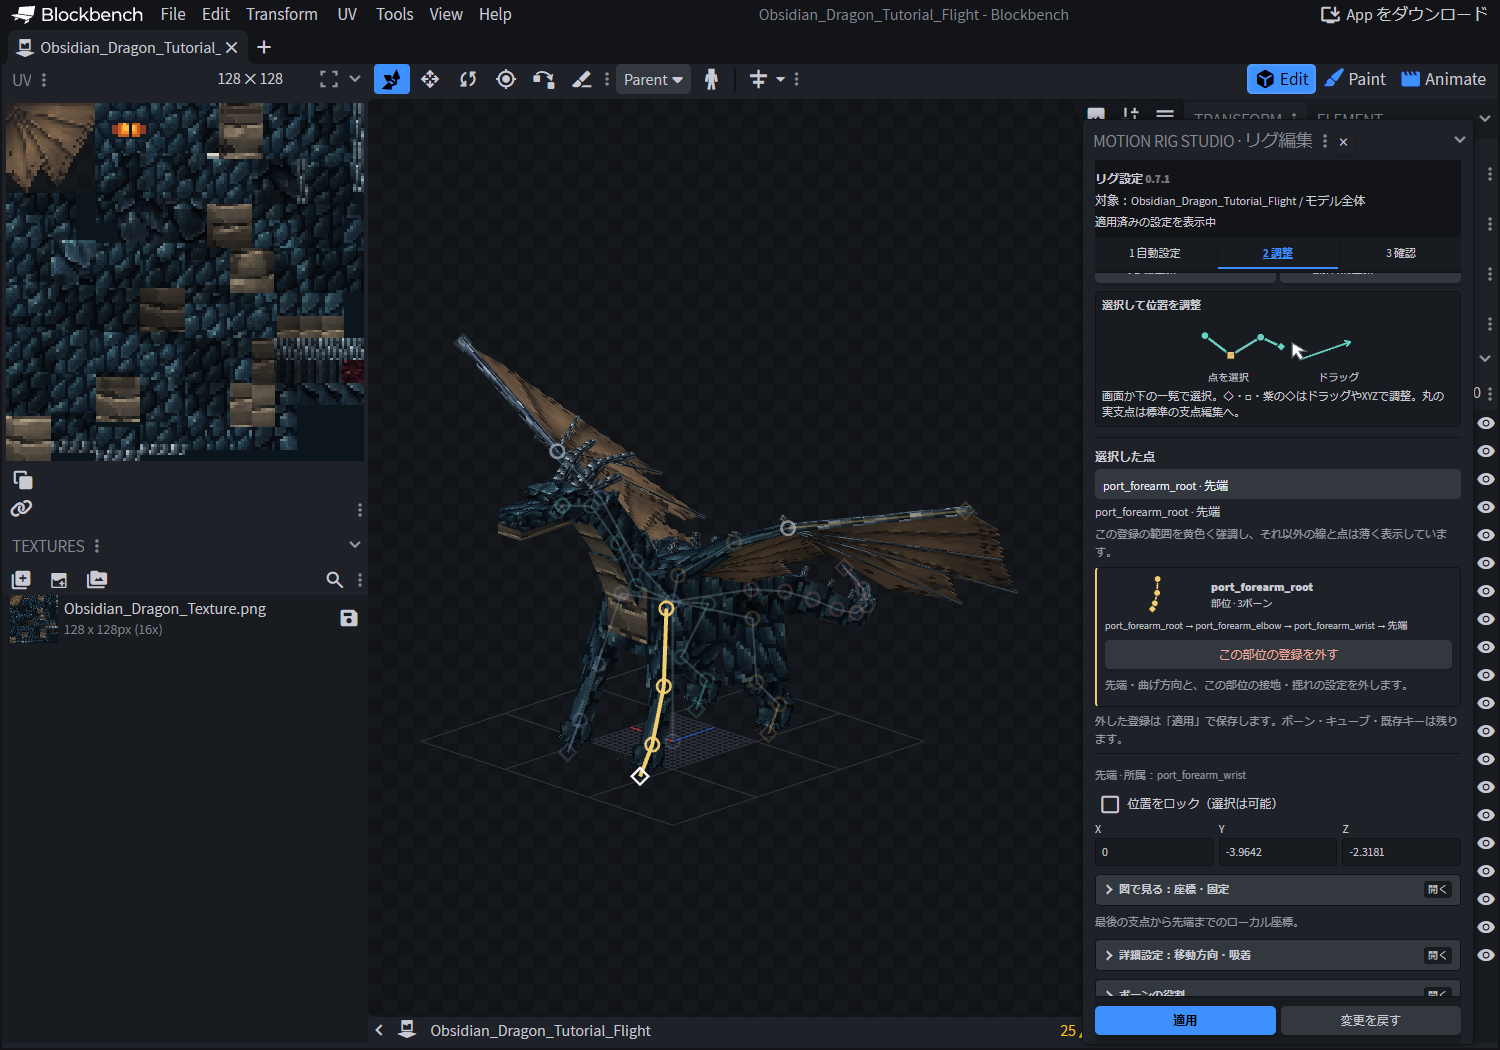The height and width of the screenshot is (1050, 1500).
Task: Switch to the 3 確認 tab
Action: [x=1400, y=253]
